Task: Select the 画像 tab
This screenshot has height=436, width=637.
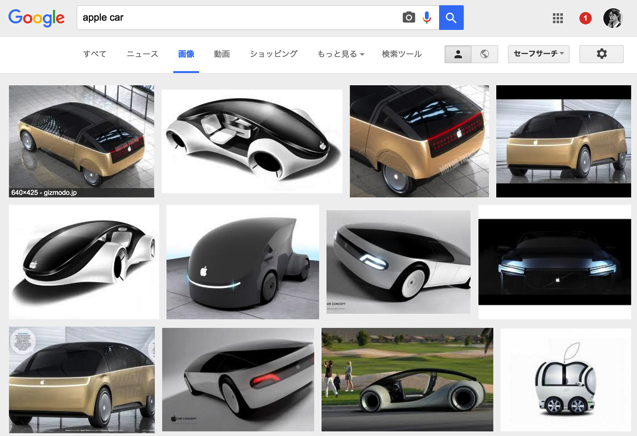Action: [186, 54]
